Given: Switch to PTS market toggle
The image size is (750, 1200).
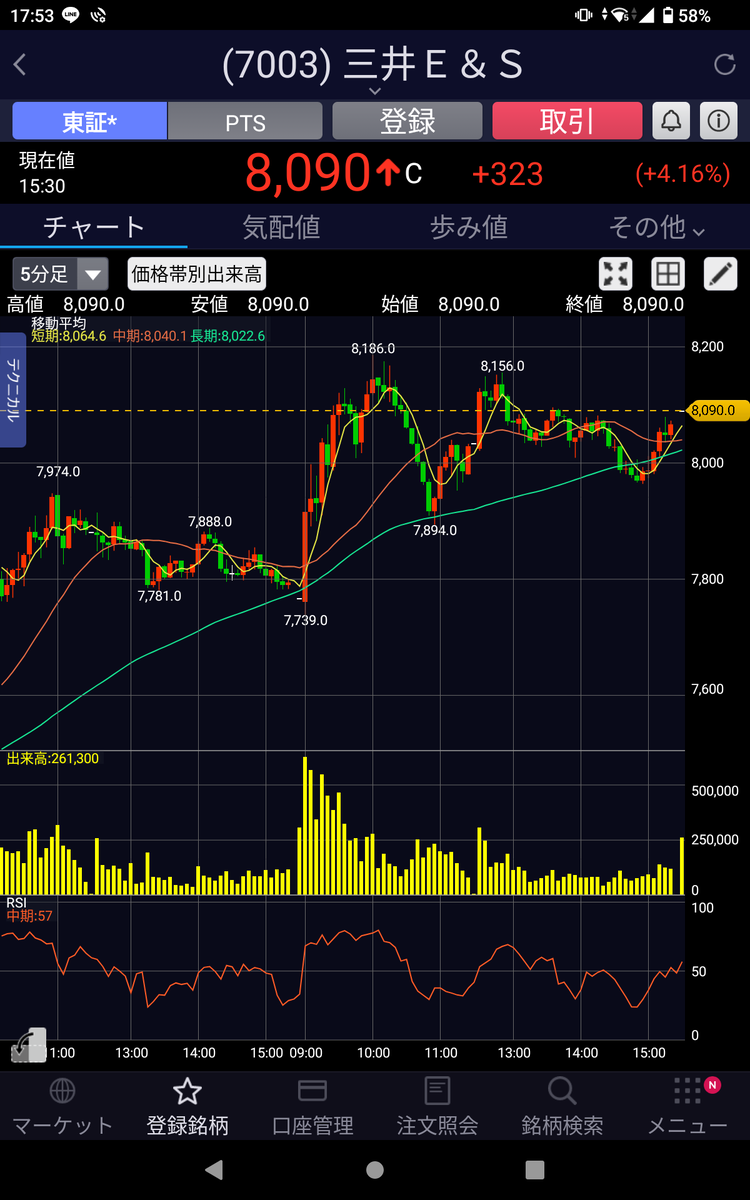Looking at the screenshot, I should [245, 121].
